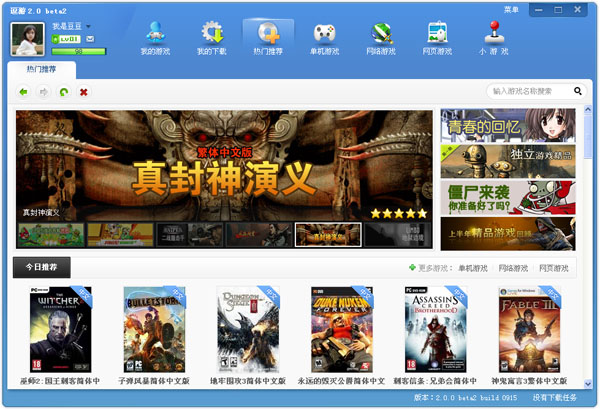Open the 青春的回忆 banner
Screen dimensions: 600x410
(508, 126)
